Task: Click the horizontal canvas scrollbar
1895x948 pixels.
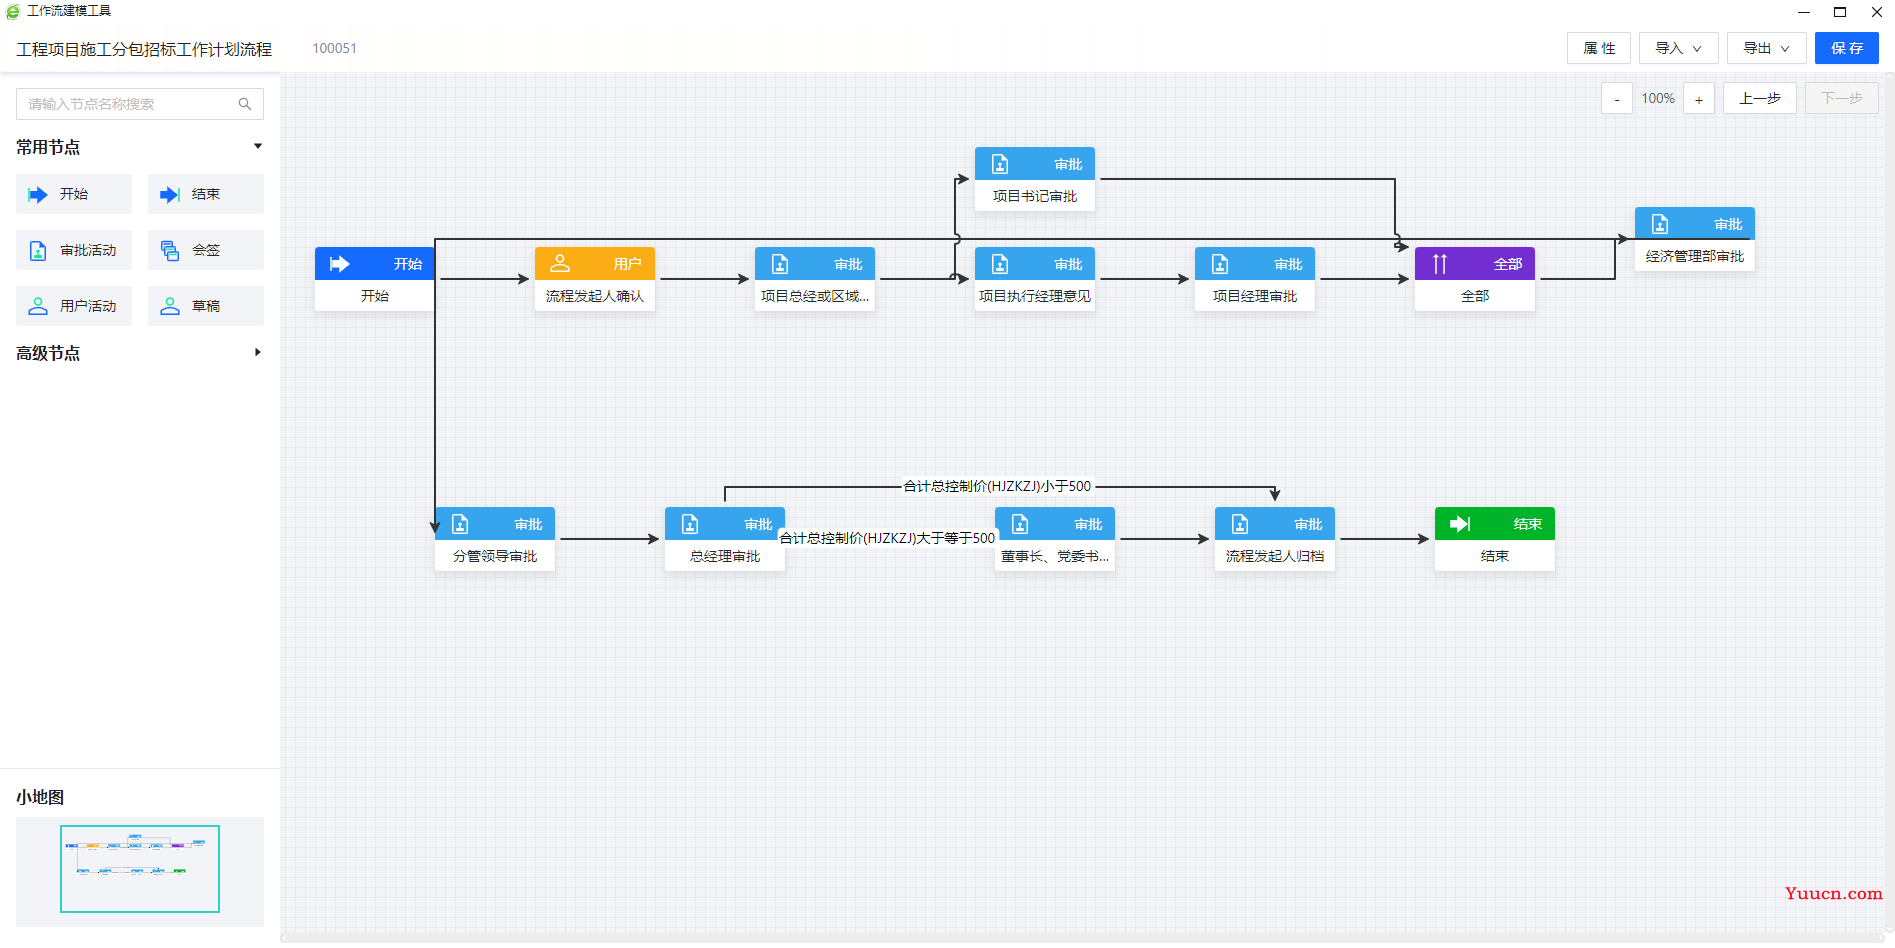Action: pyautogui.click(x=1085, y=938)
